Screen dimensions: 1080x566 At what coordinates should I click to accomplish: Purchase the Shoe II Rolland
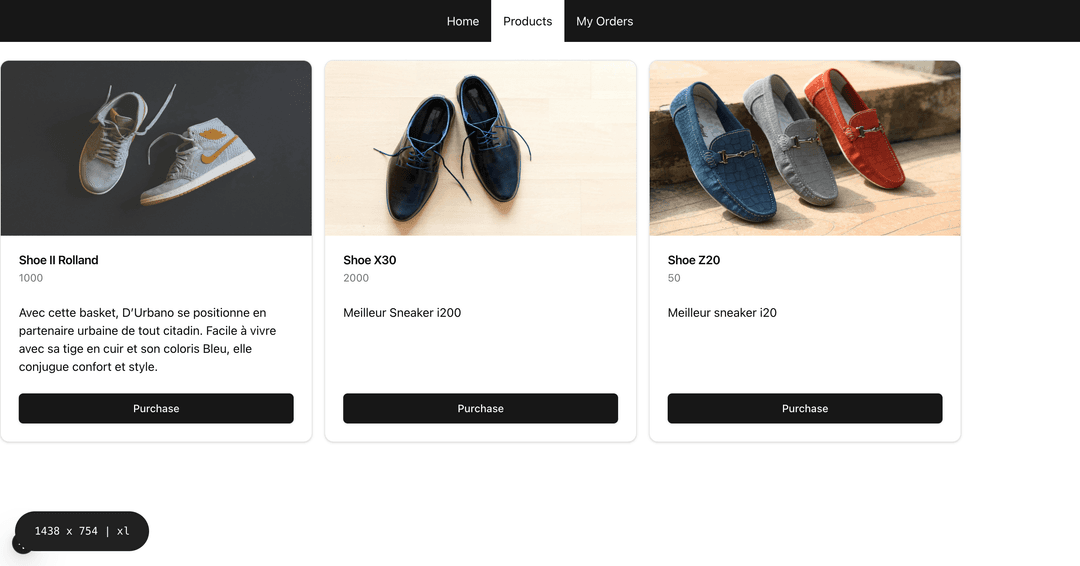(x=156, y=408)
